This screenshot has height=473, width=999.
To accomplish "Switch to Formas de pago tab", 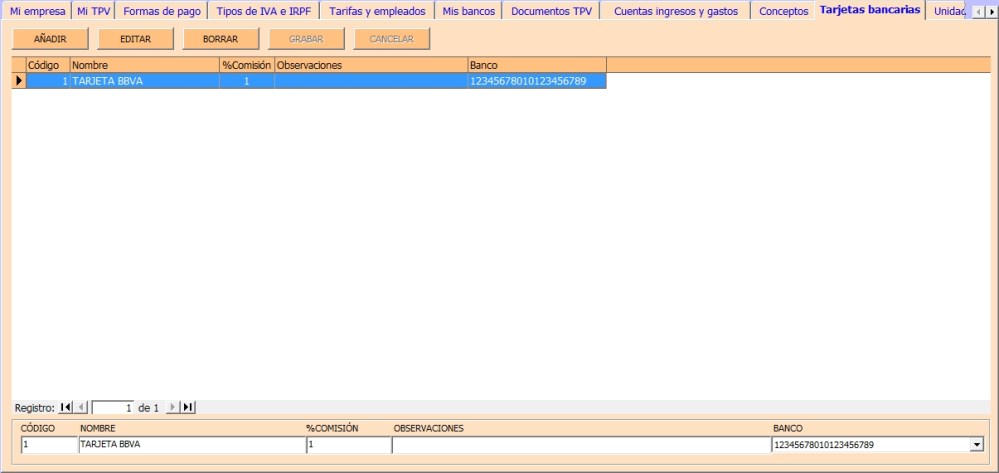I will click(x=162, y=12).
